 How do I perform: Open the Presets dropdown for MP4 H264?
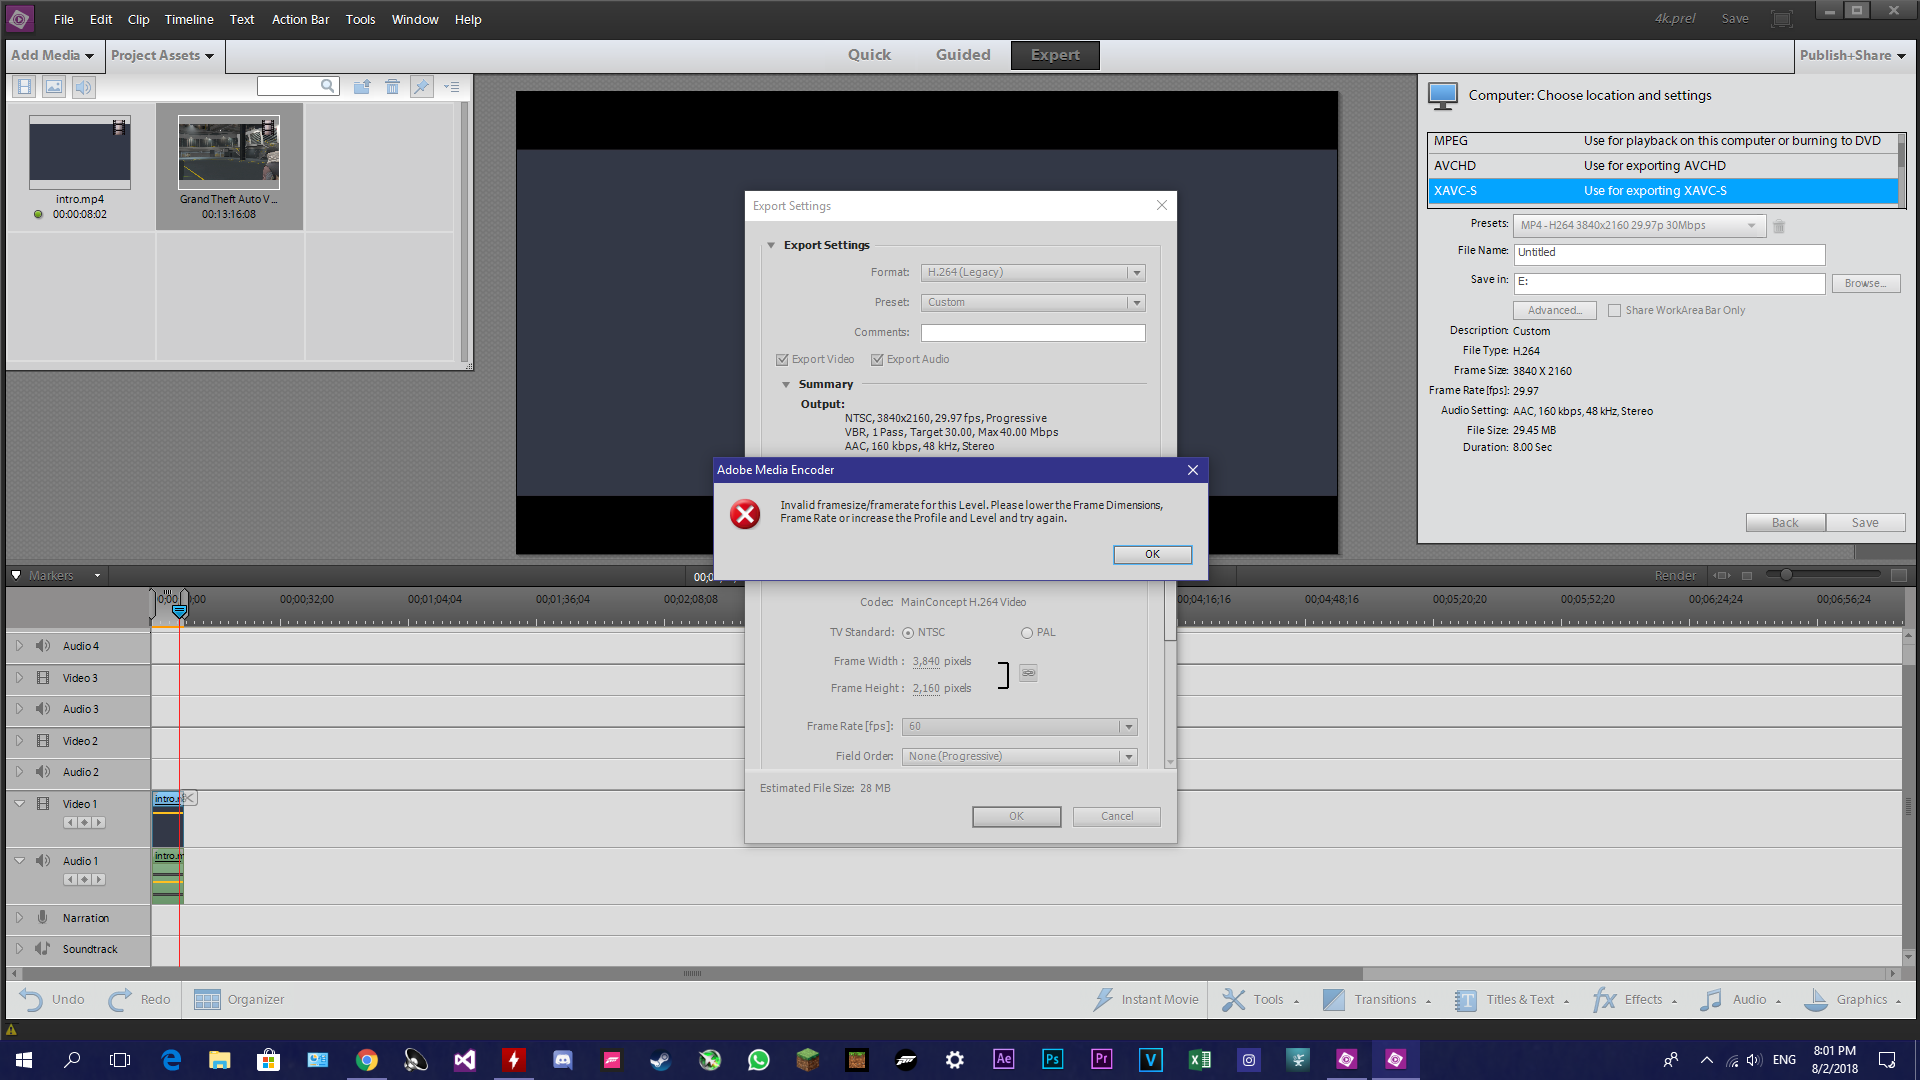pyautogui.click(x=1750, y=225)
